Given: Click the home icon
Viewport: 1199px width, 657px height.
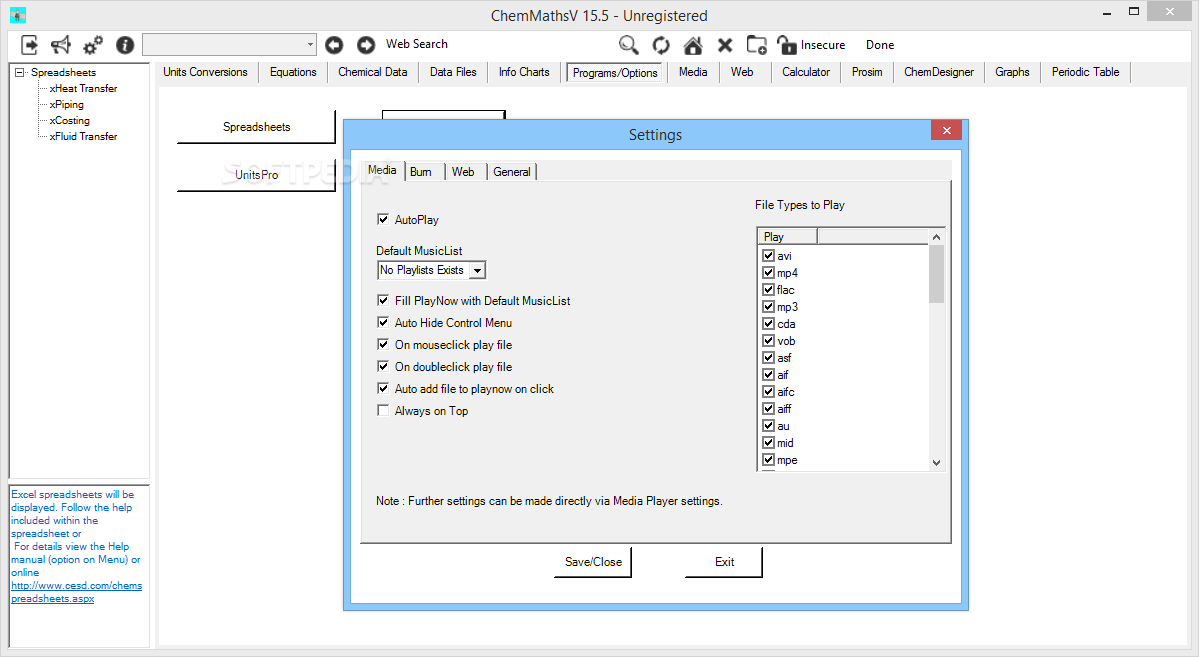Looking at the screenshot, I should [693, 45].
